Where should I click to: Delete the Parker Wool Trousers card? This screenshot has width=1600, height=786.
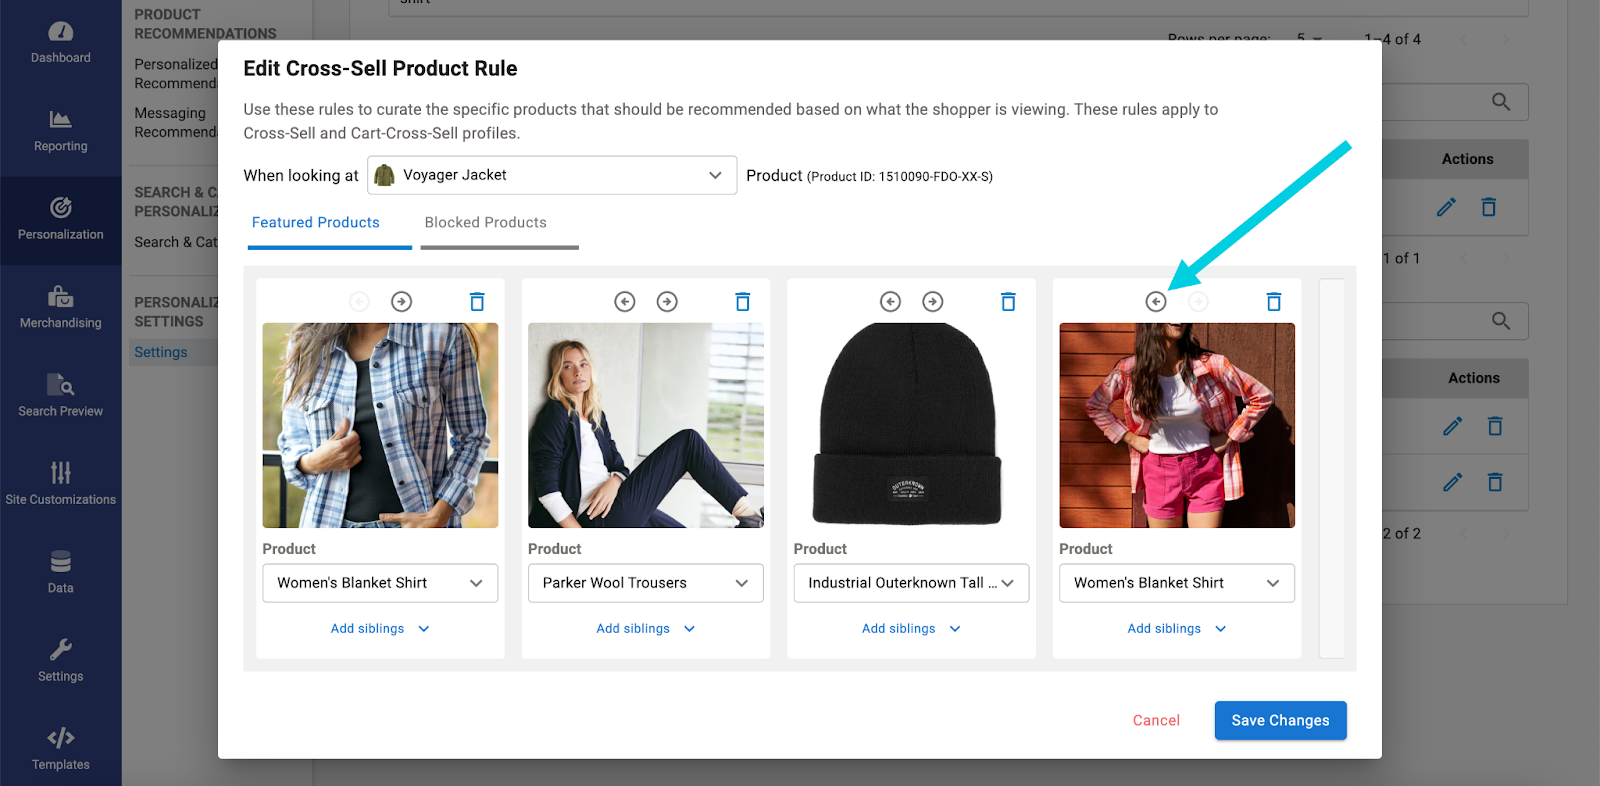click(x=743, y=301)
